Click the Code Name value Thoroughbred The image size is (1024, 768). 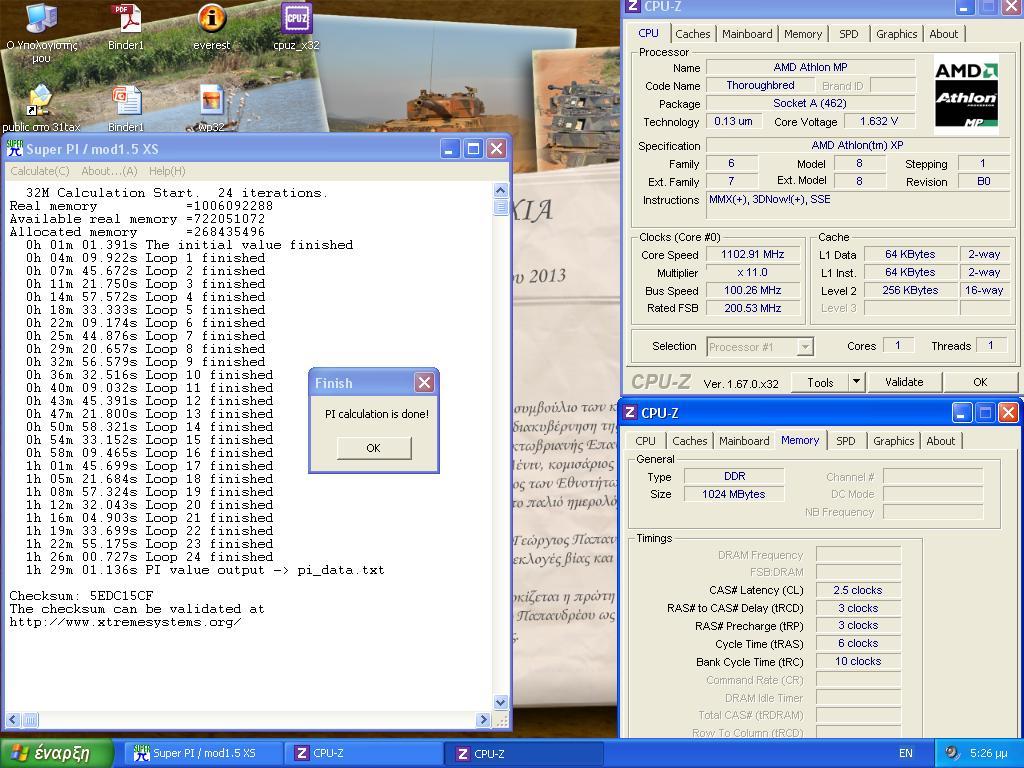[x=760, y=86]
